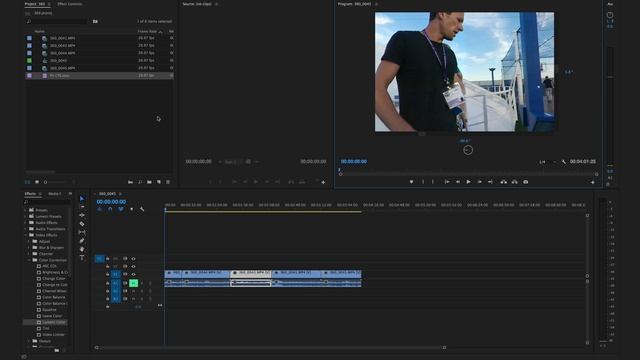Select the Track Select Forward tool
The width and height of the screenshot is (640, 360).
(82, 207)
